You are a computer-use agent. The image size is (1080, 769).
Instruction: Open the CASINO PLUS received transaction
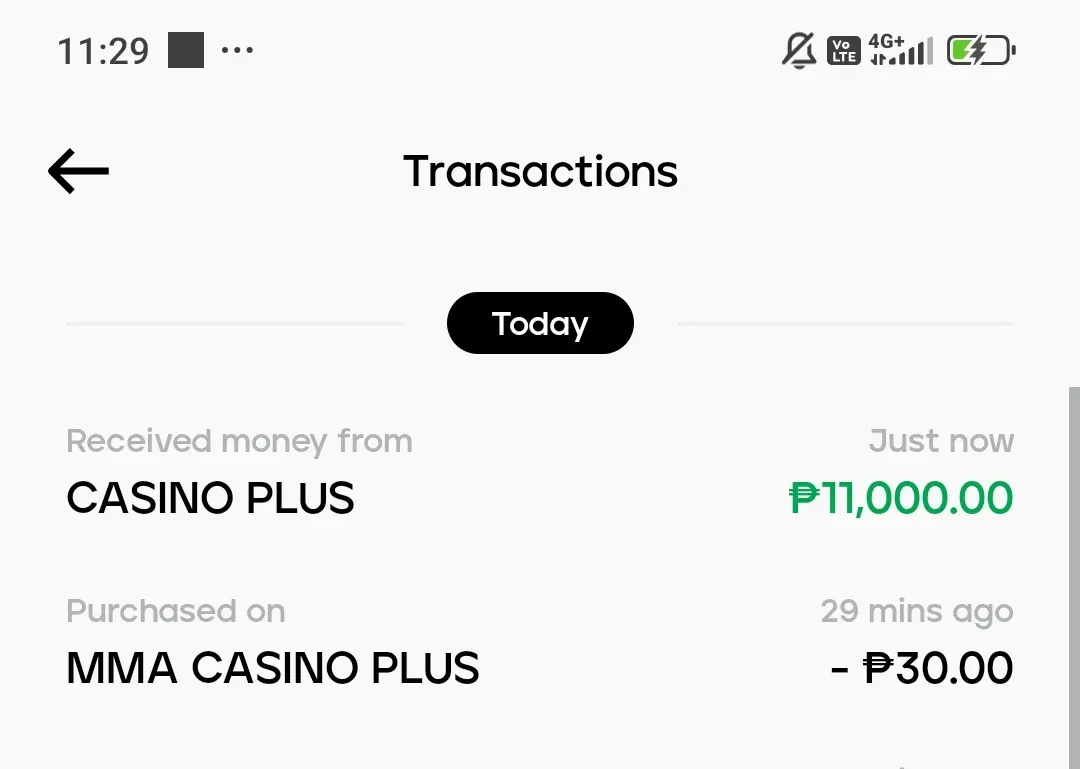[x=540, y=472]
